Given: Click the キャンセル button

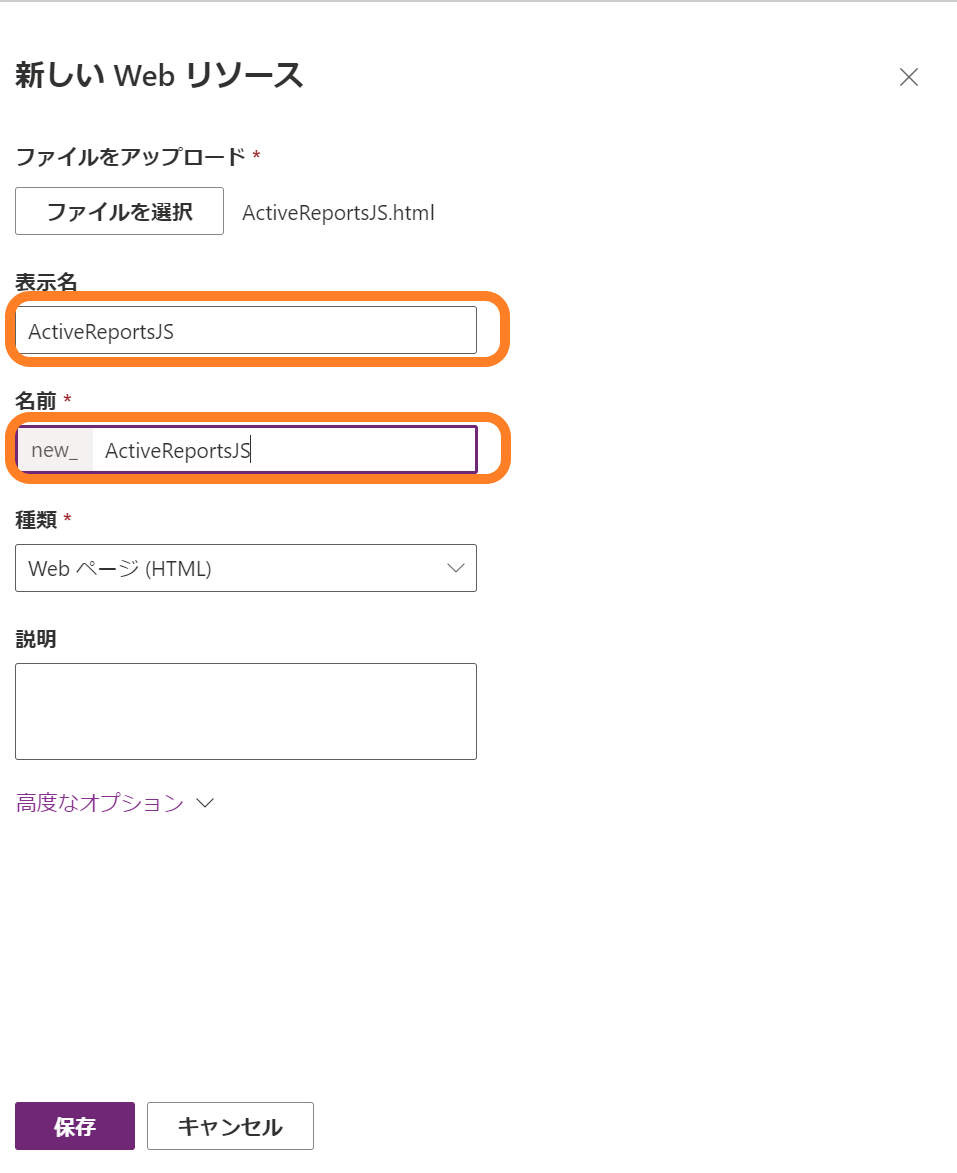Looking at the screenshot, I should tap(230, 1126).
